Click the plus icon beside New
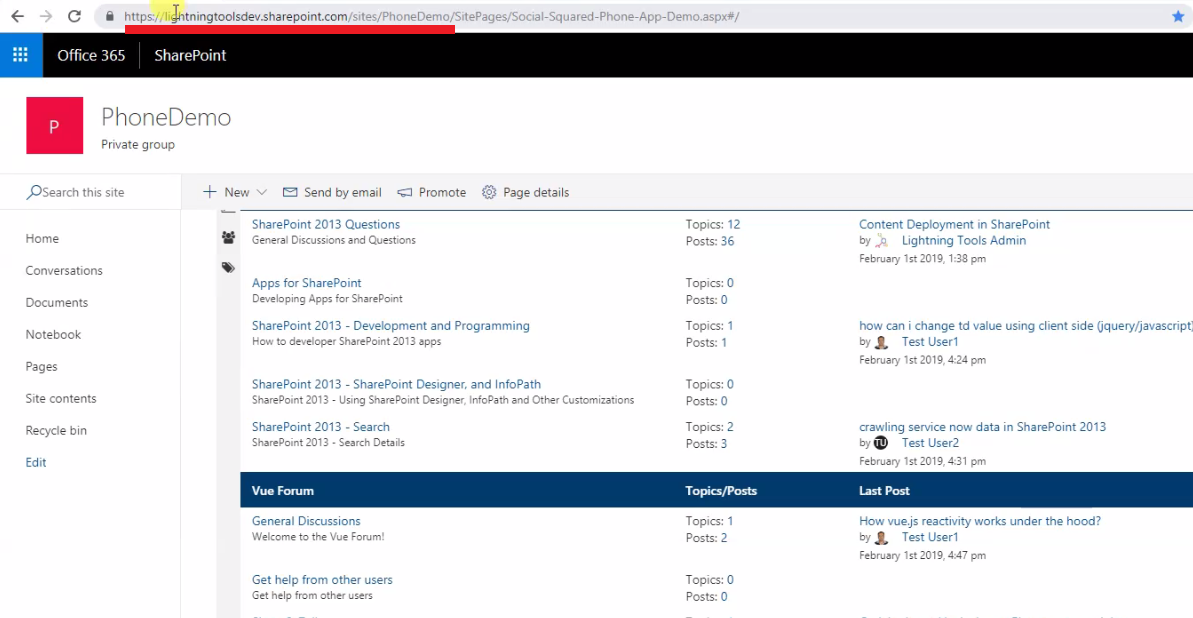 209,192
